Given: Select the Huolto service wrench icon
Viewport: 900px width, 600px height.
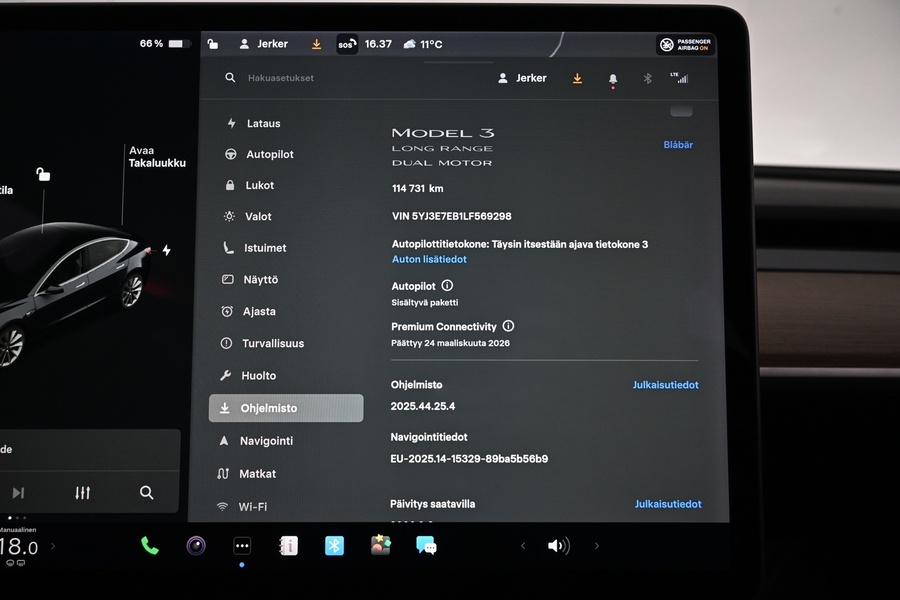Looking at the screenshot, I should click(x=228, y=375).
